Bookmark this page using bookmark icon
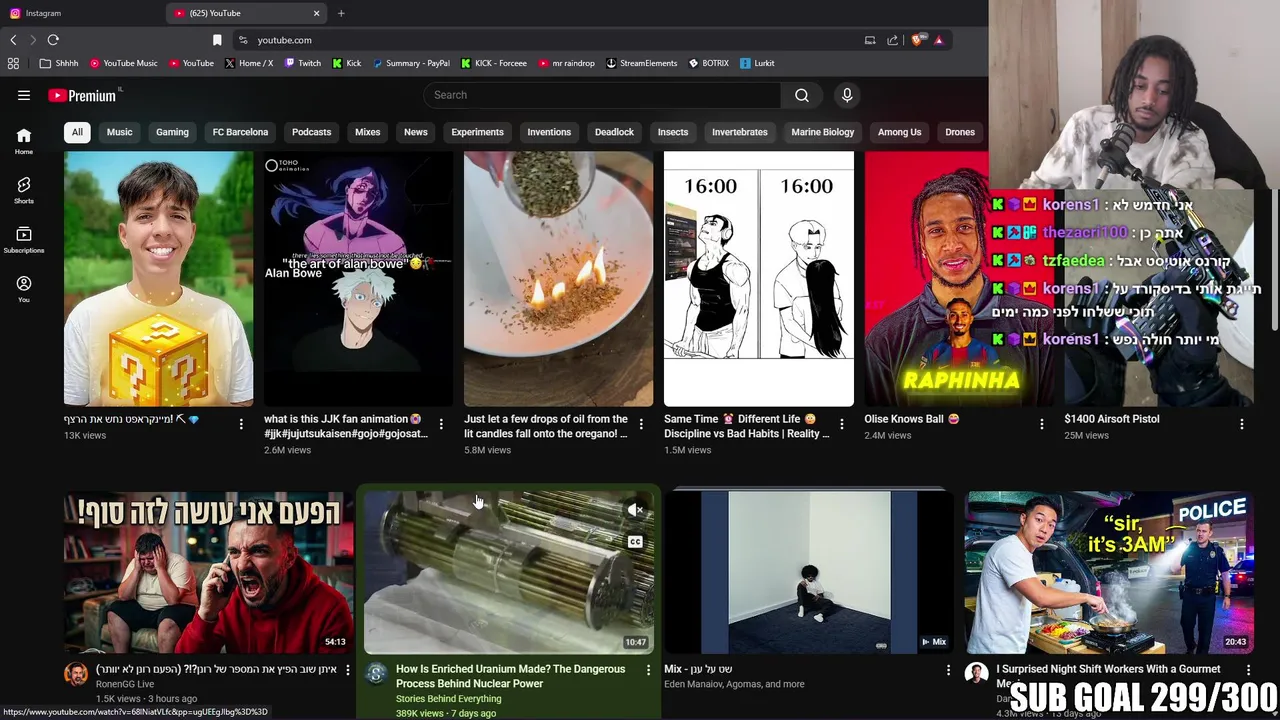 [217, 40]
